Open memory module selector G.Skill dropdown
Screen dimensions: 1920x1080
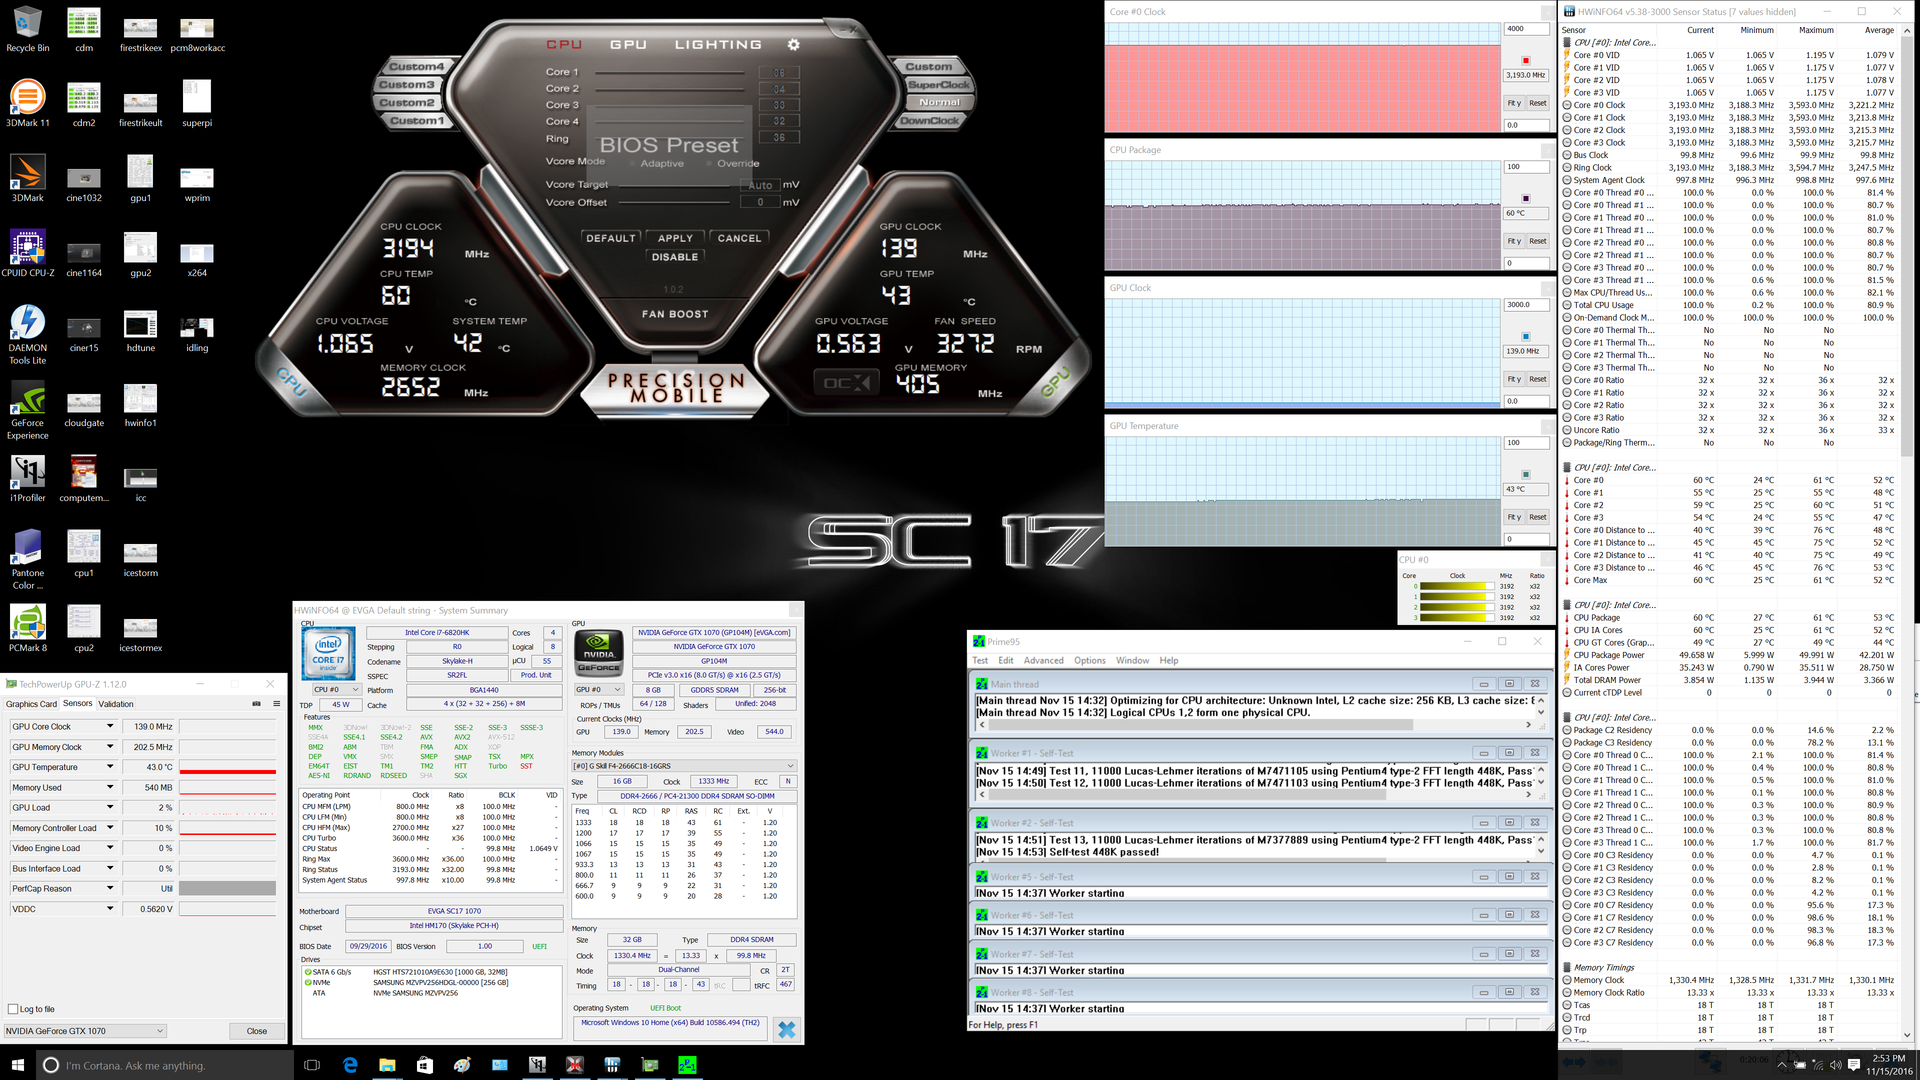point(684,766)
